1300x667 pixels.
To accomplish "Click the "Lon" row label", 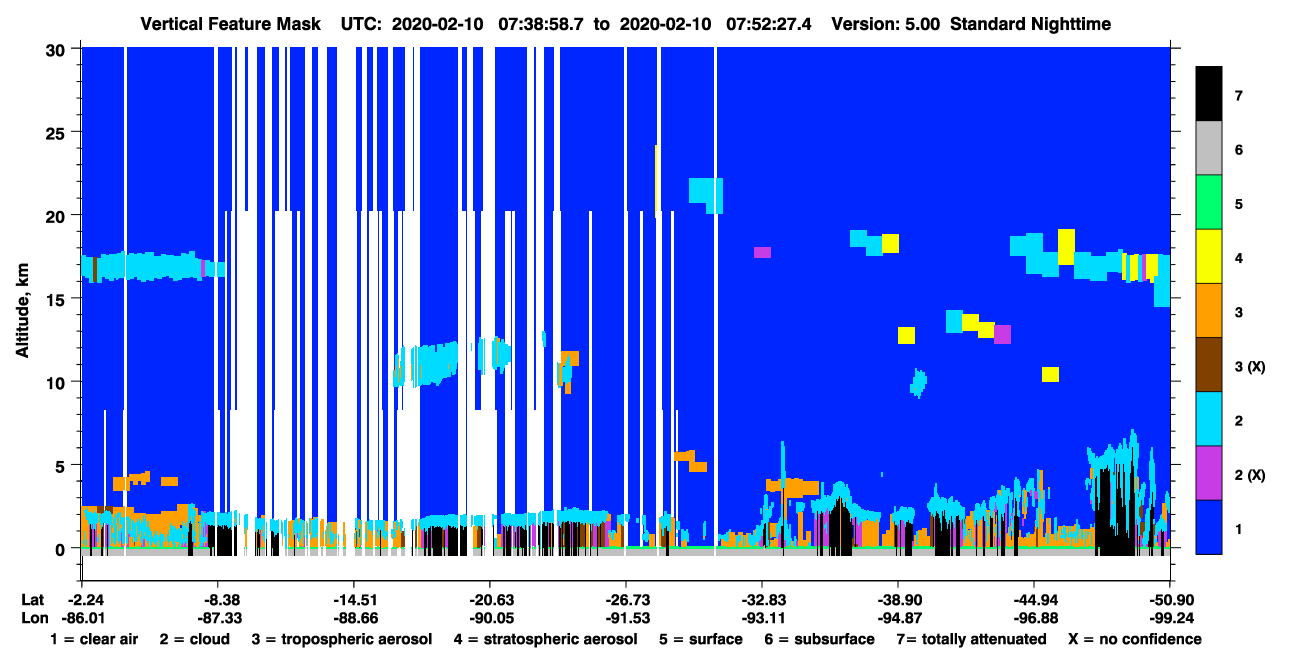I will 33,619.
